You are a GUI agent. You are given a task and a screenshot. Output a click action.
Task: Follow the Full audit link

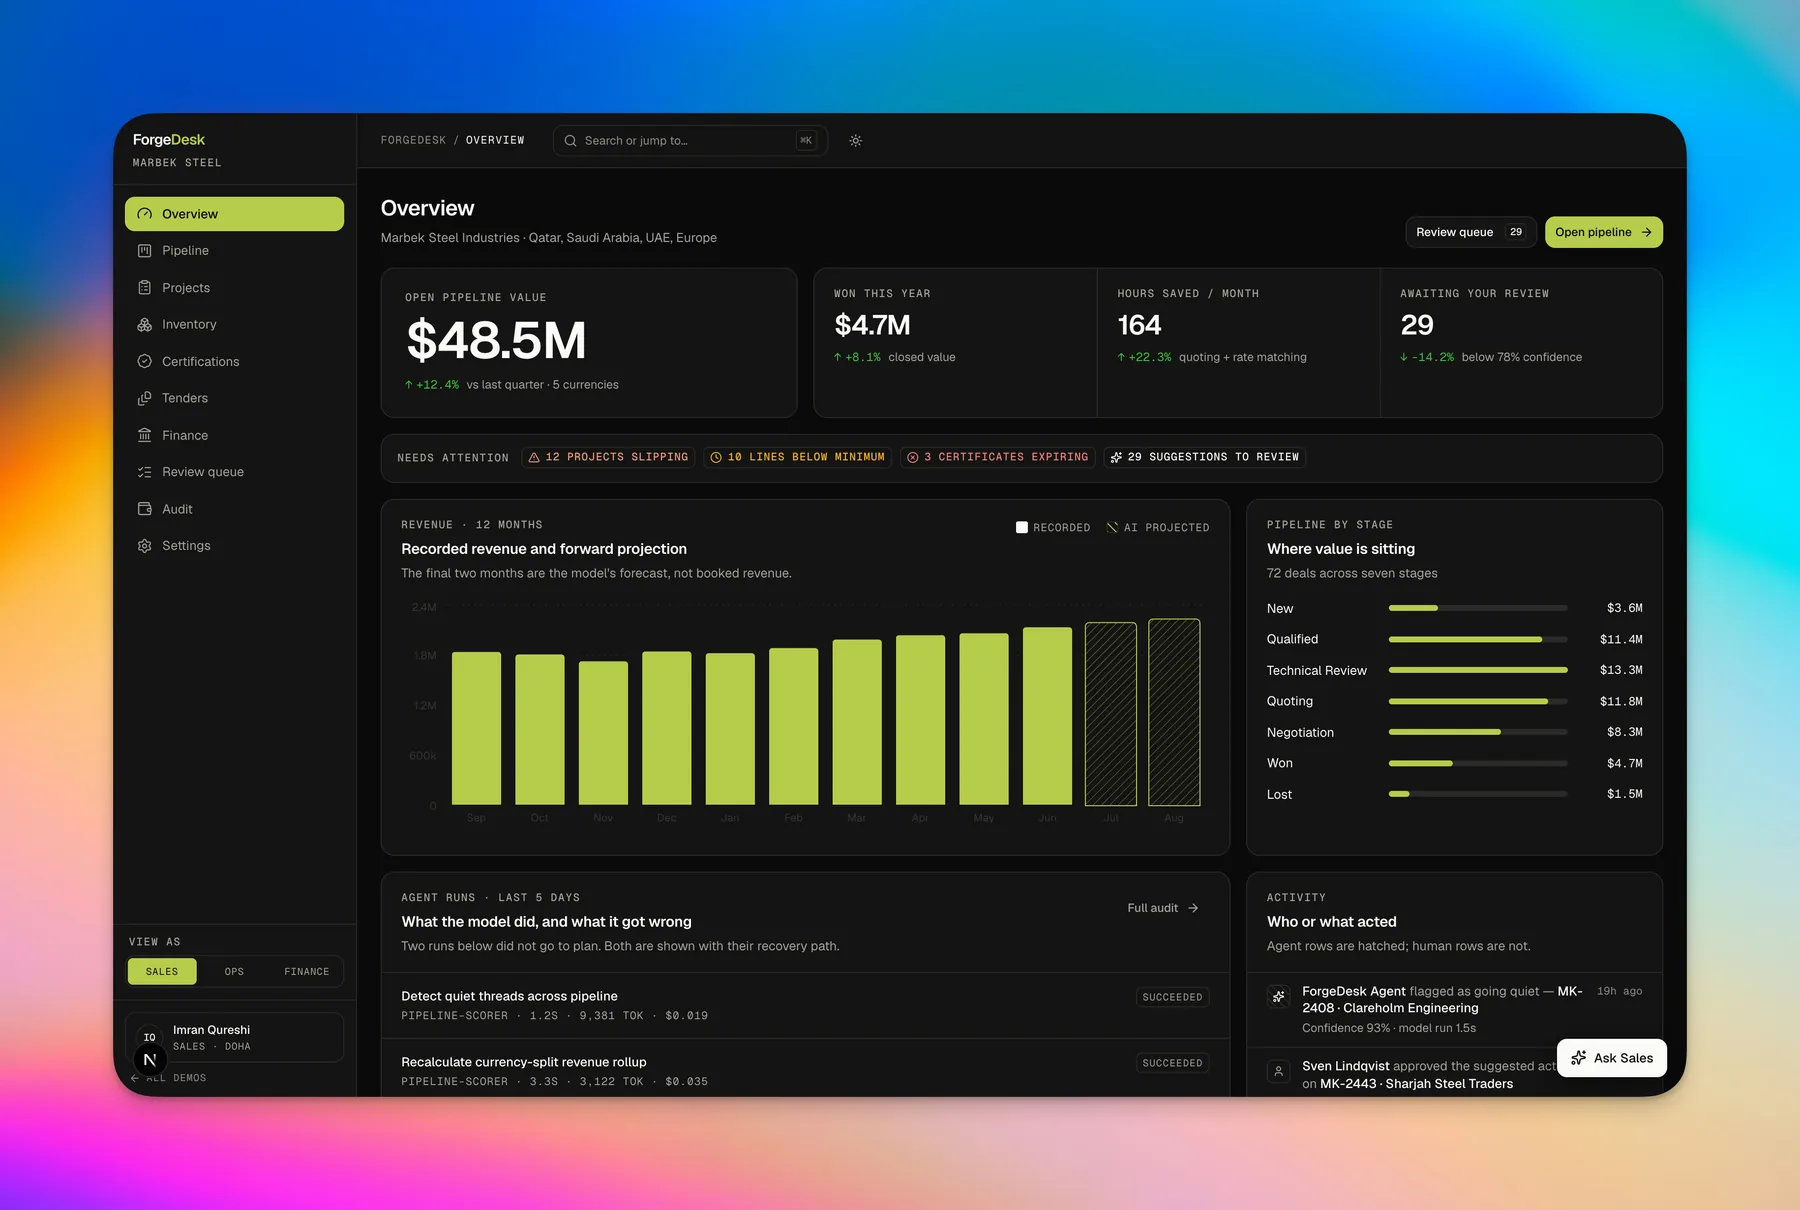1163,908
